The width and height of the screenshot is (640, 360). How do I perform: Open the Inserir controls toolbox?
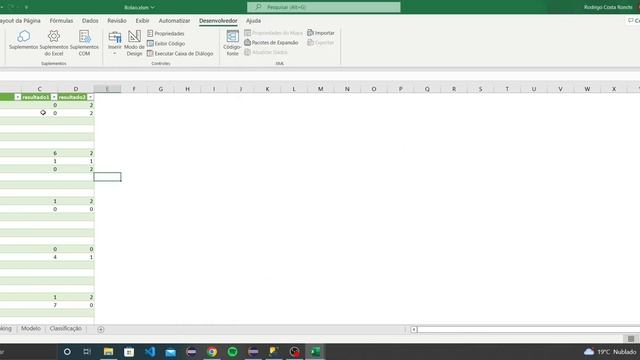(x=115, y=42)
